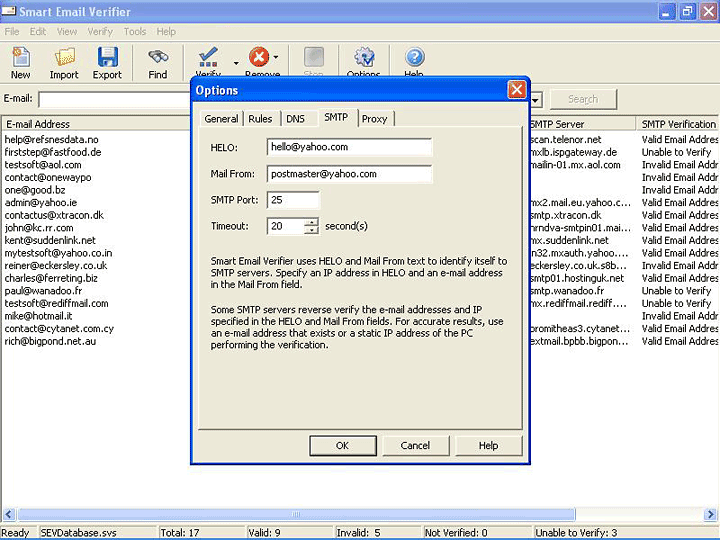The image size is (720, 540).
Task: Open the combo box left of Search
Action: [536, 100]
